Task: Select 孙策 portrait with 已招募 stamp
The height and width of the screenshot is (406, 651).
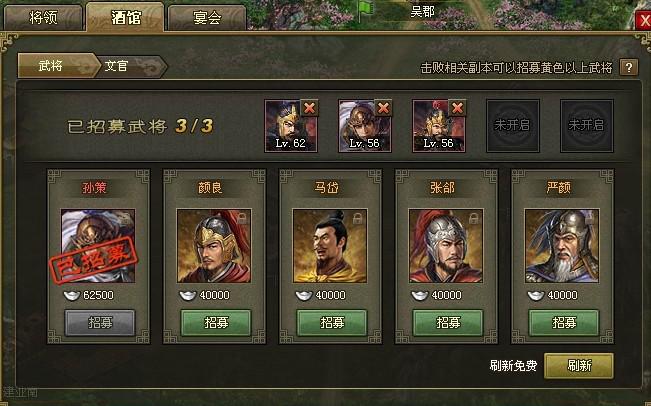Action: (x=98, y=246)
